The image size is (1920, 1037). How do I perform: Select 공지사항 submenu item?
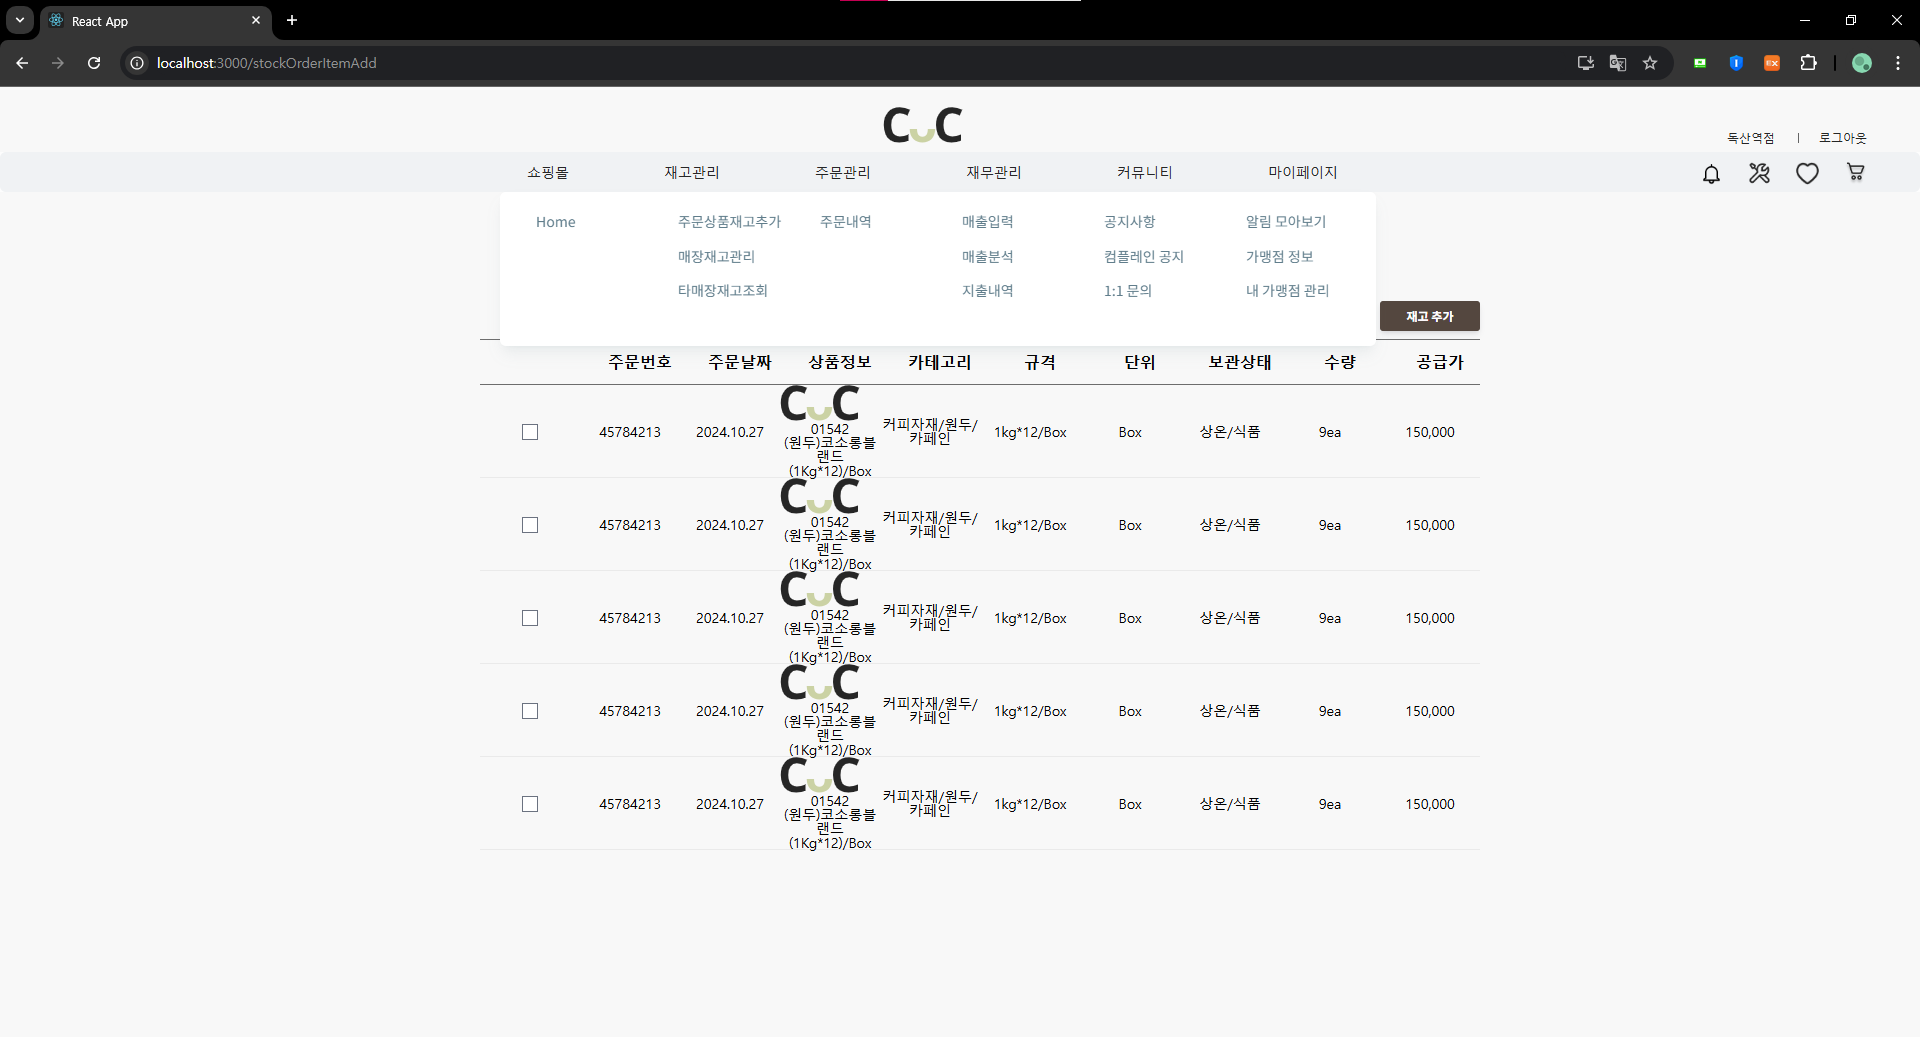pos(1130,222)
